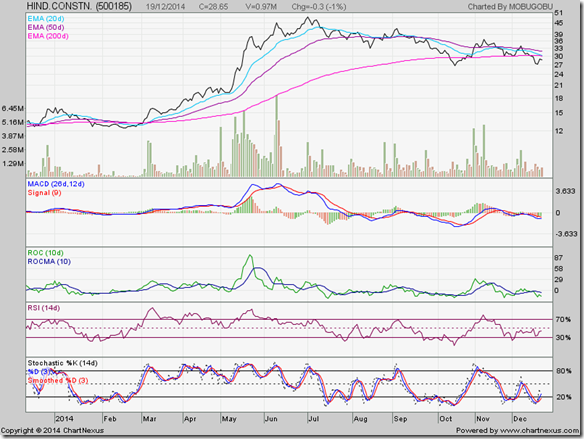This screenshot has width=584, height=439.
Task: Click the price axis value 27
Action: [x=559, y=65]
